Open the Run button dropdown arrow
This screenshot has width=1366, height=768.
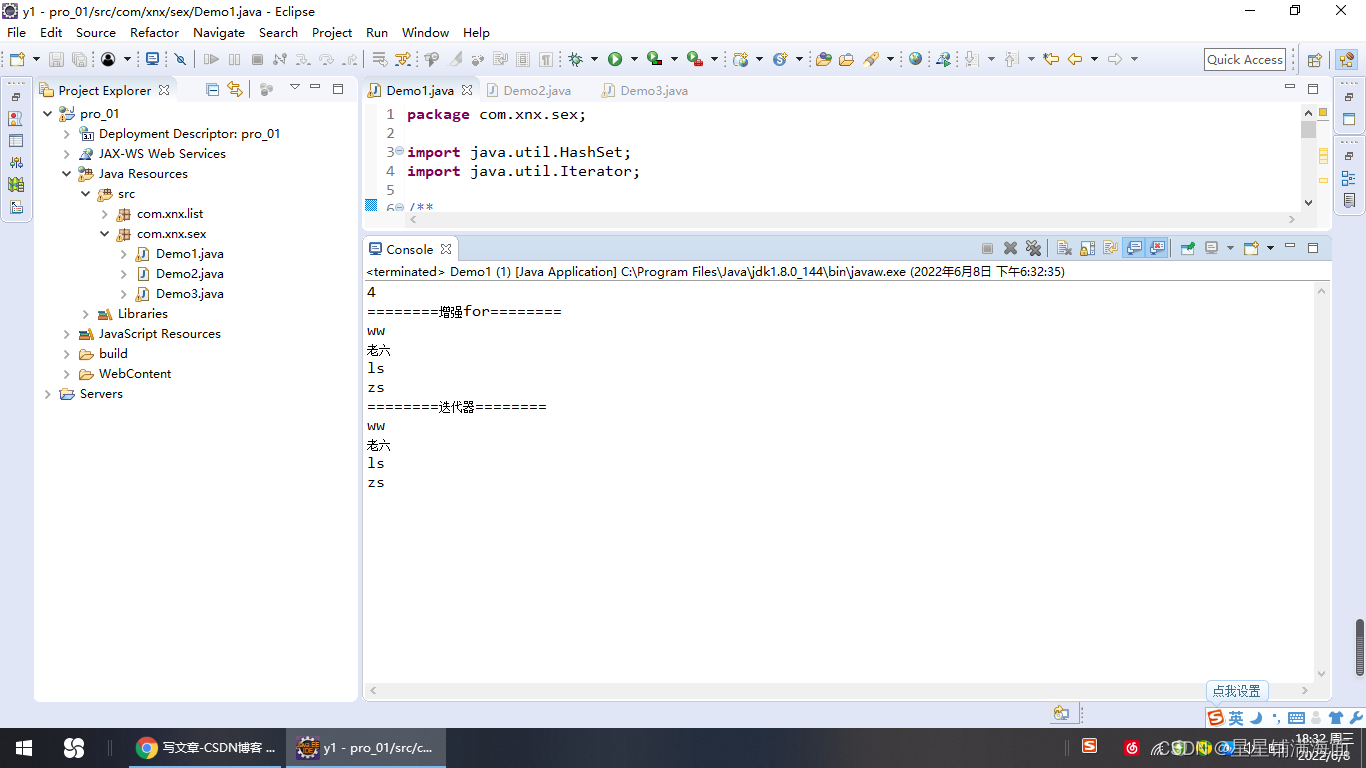[x=634, y=59]
